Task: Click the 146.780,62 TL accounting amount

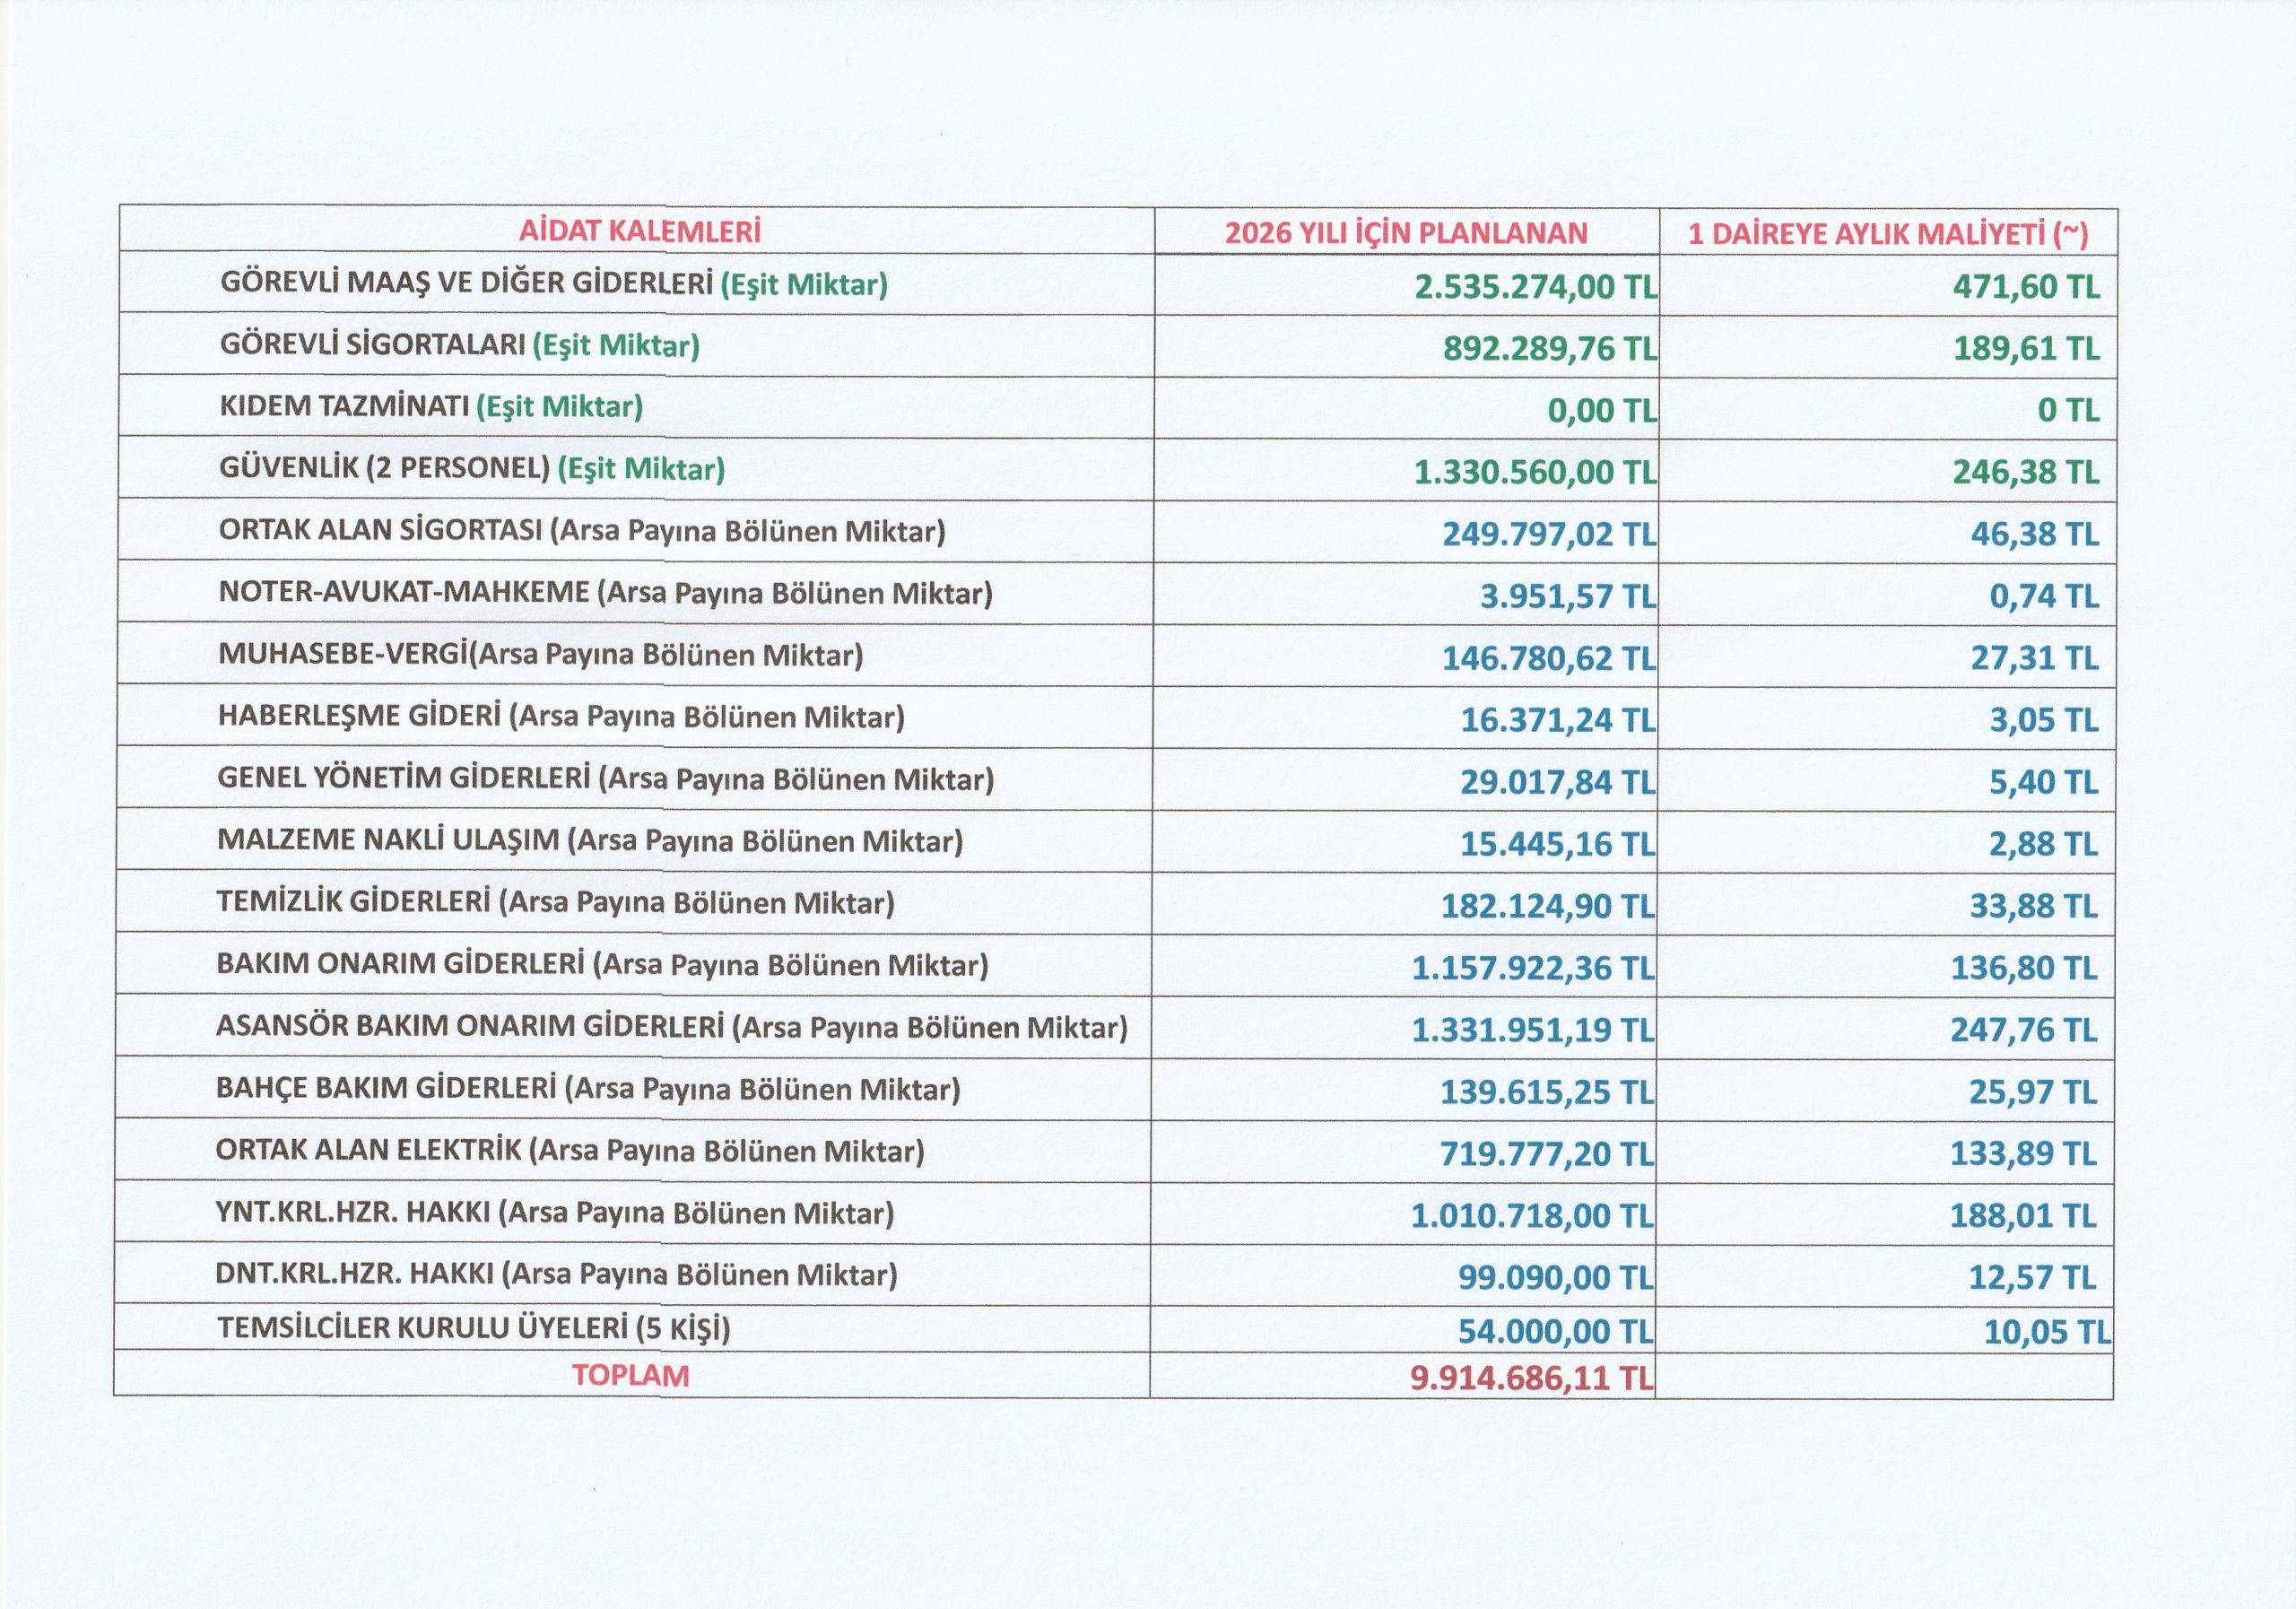Action: [x=1548, y=659]
